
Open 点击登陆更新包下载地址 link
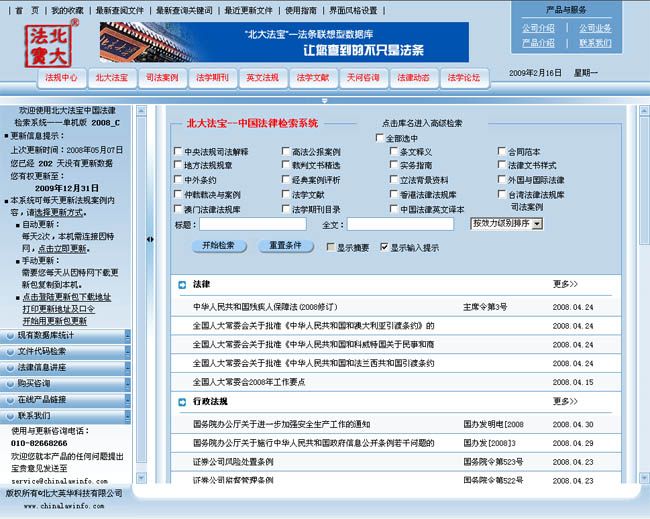point(67,297)
